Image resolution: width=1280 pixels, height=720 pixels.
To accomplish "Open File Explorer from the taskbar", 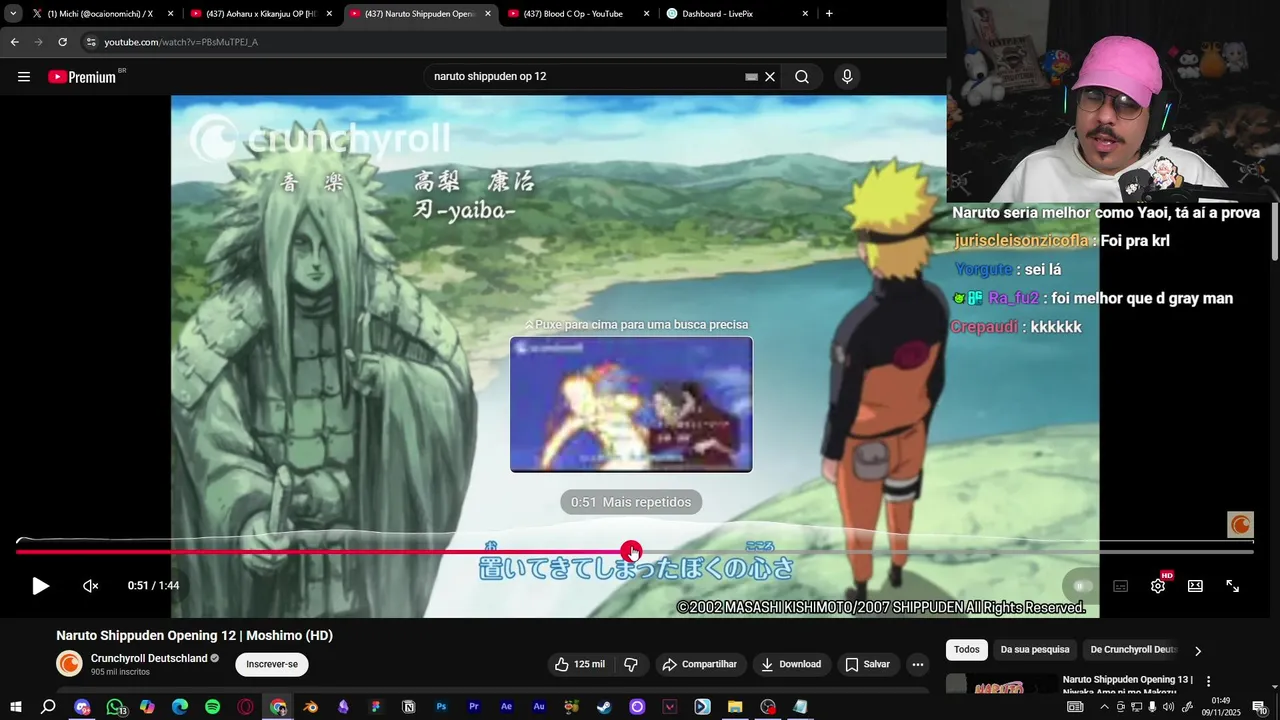I will tap(735, 707).
